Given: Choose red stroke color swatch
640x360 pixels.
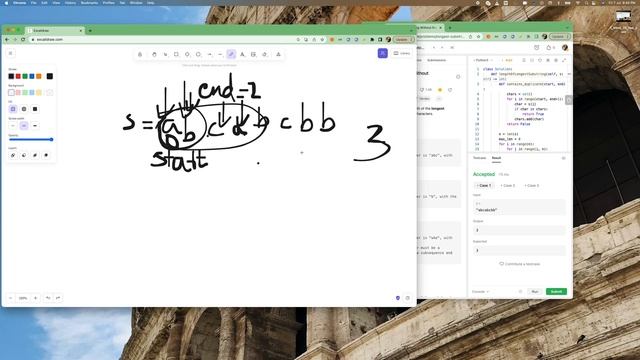Looking at the screenshot, I should tap(18, 76).
